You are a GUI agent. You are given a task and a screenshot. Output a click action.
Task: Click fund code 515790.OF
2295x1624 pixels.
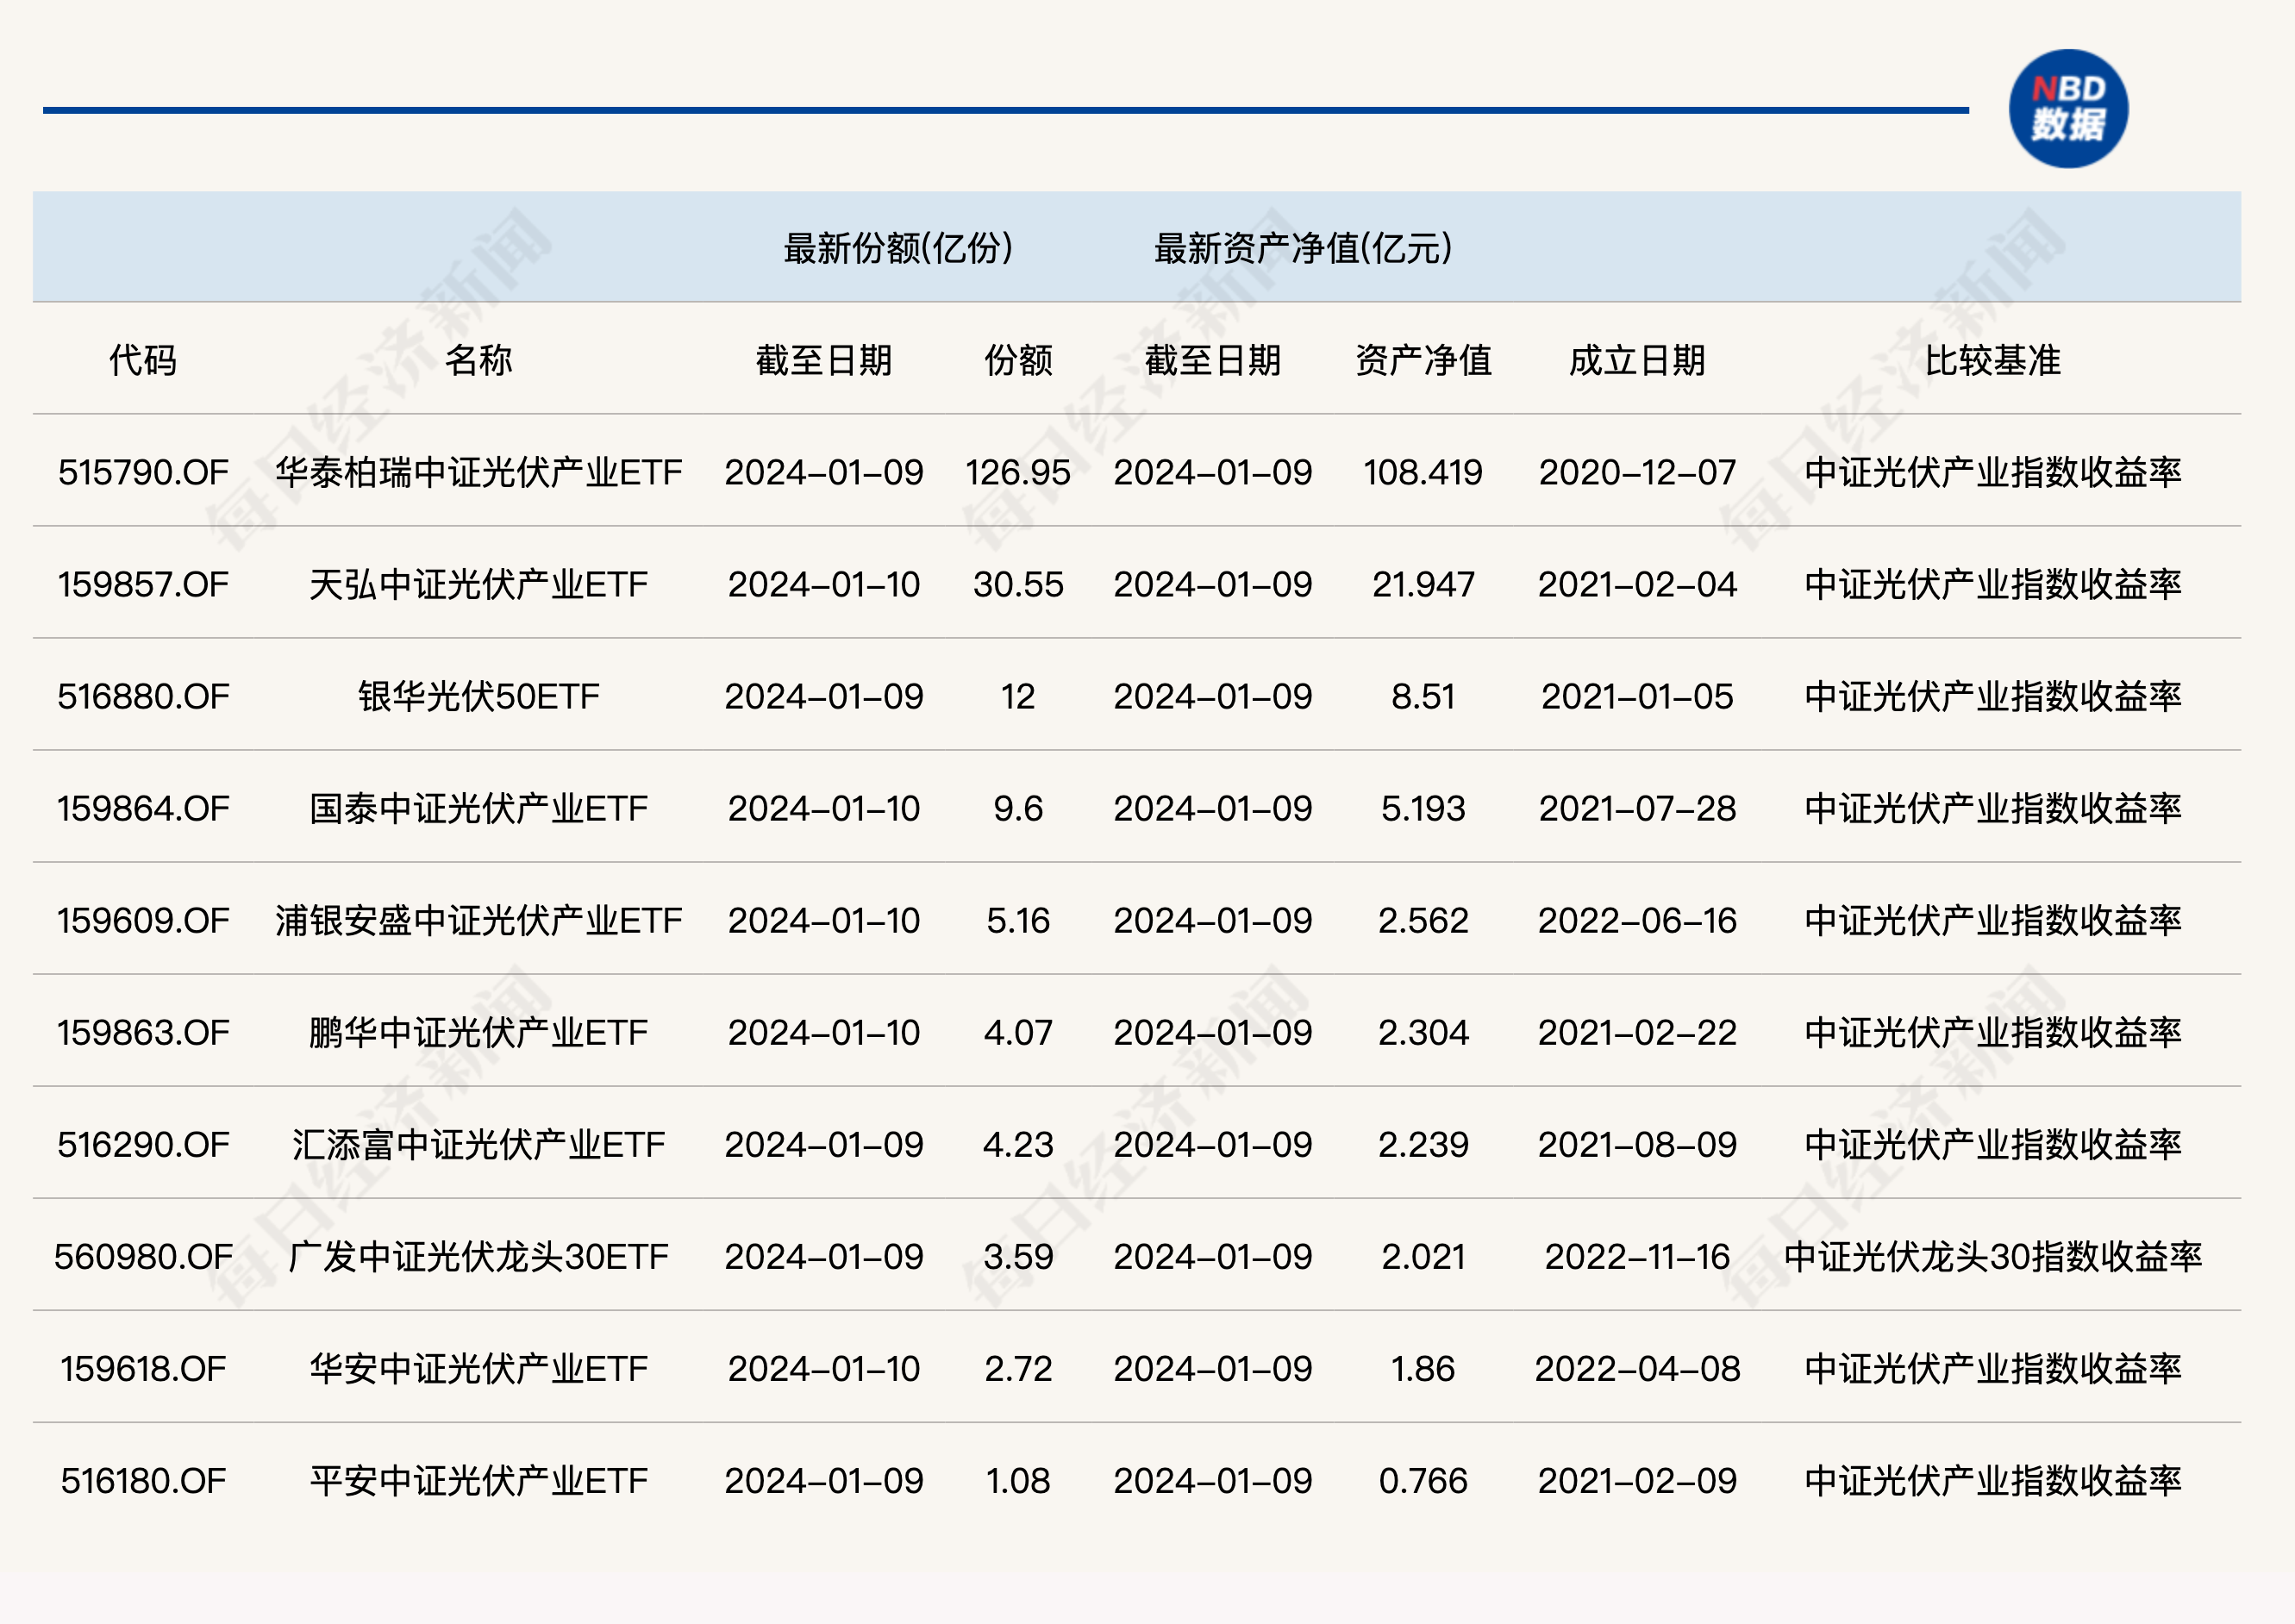(143, 472)
